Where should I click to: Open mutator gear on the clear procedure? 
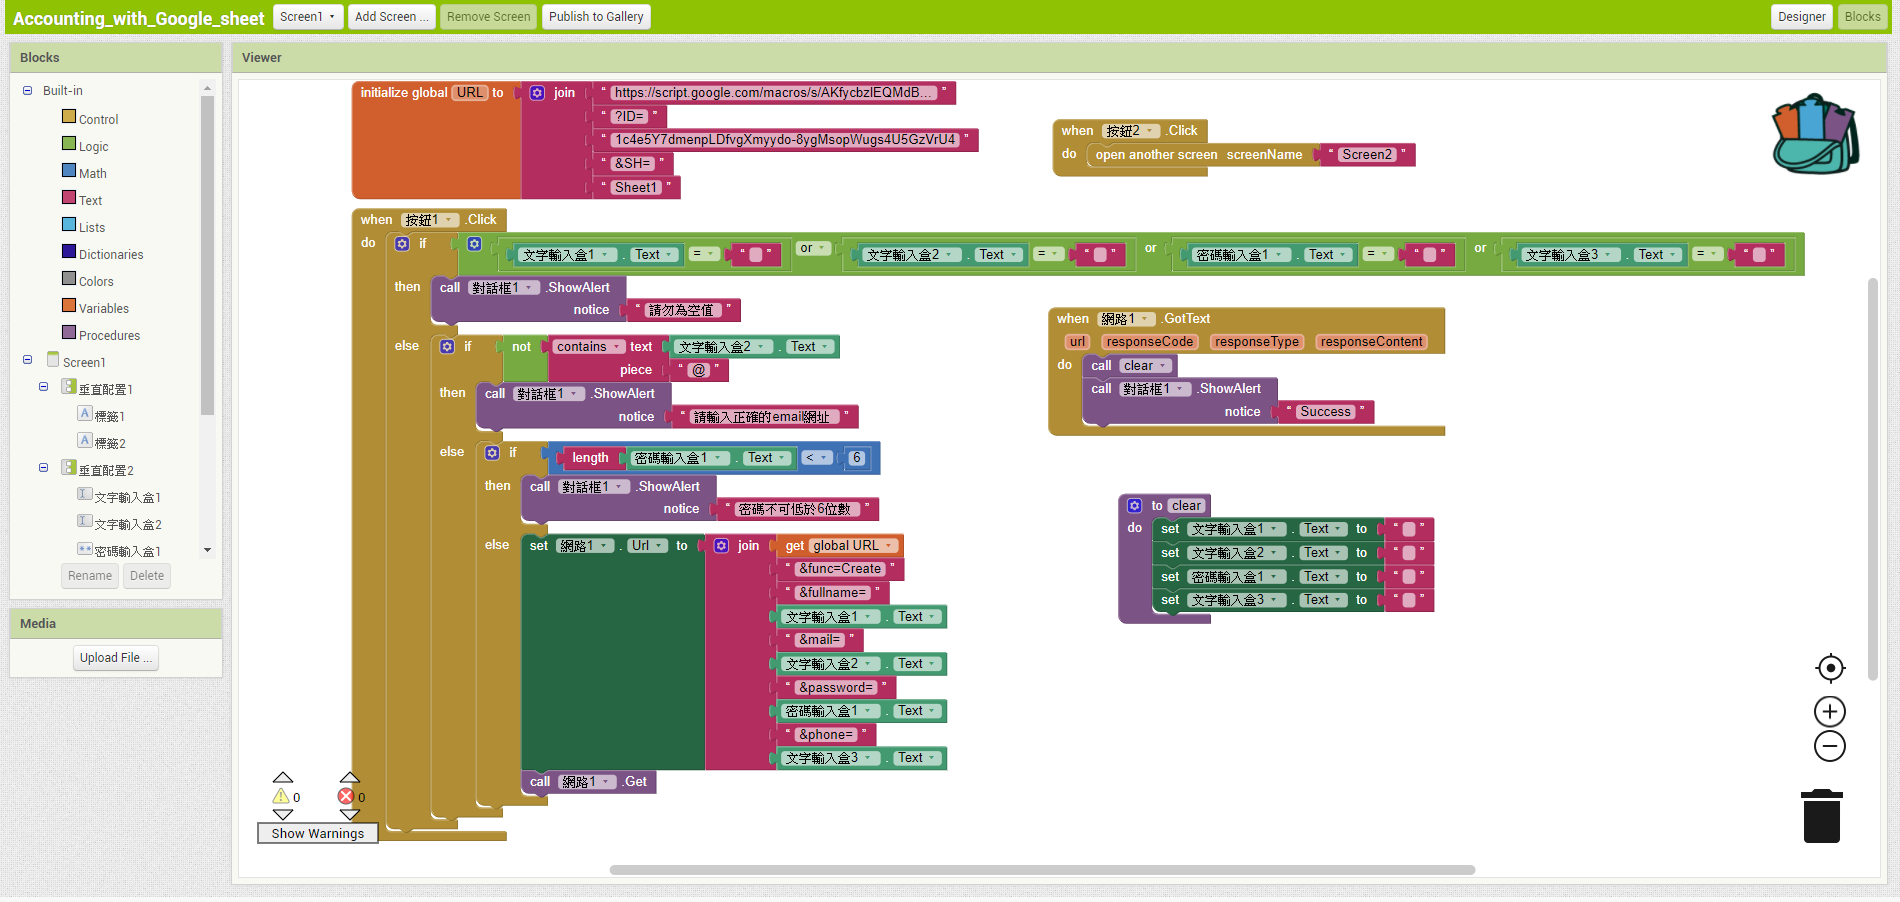coord(1135,506)
